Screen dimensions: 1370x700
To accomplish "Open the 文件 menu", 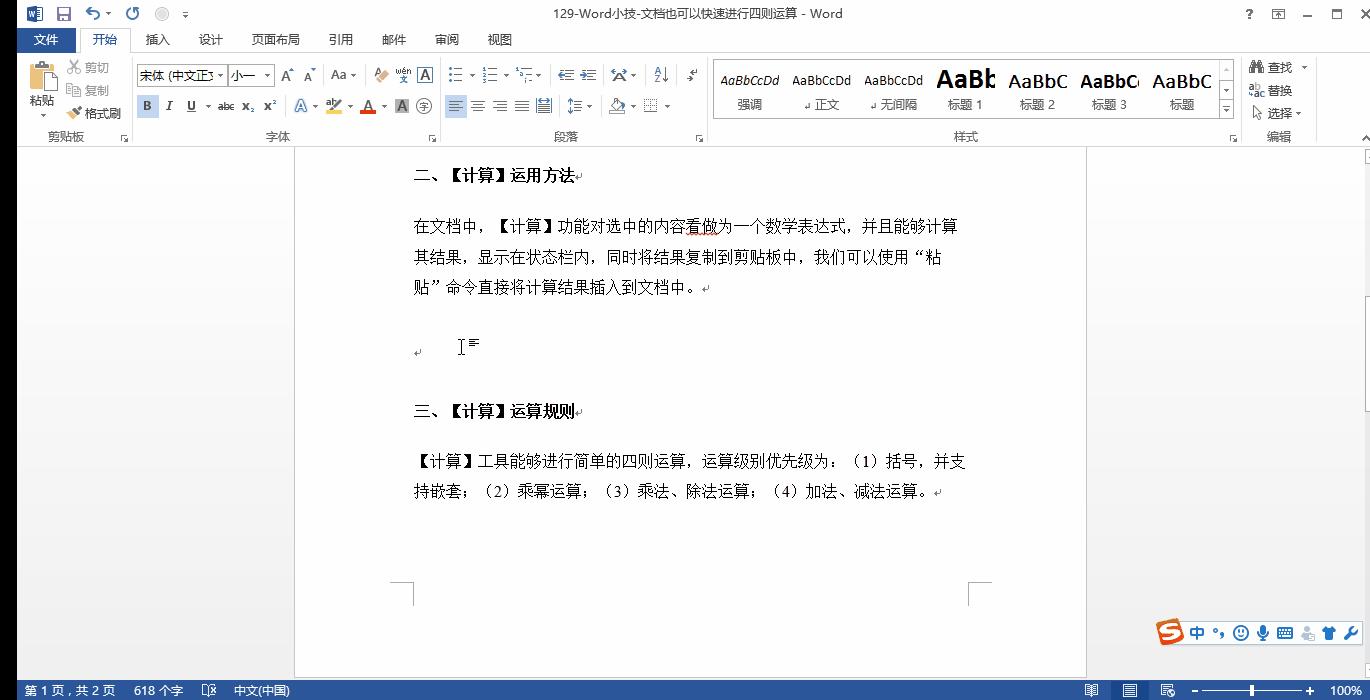I will (46, 39).
